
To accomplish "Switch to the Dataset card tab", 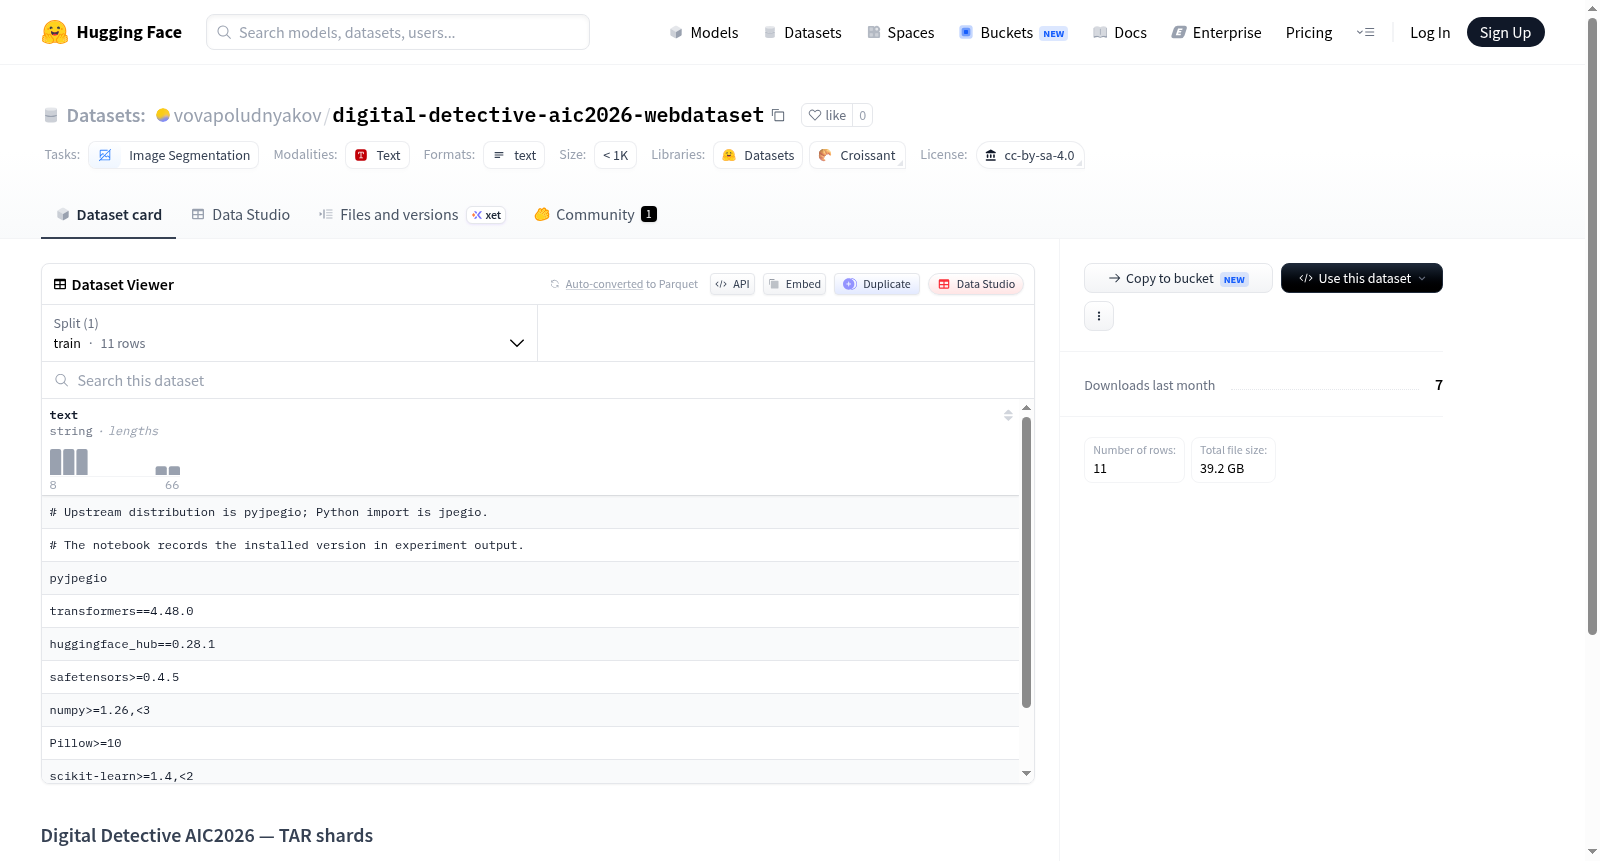I will coord(108,214).
